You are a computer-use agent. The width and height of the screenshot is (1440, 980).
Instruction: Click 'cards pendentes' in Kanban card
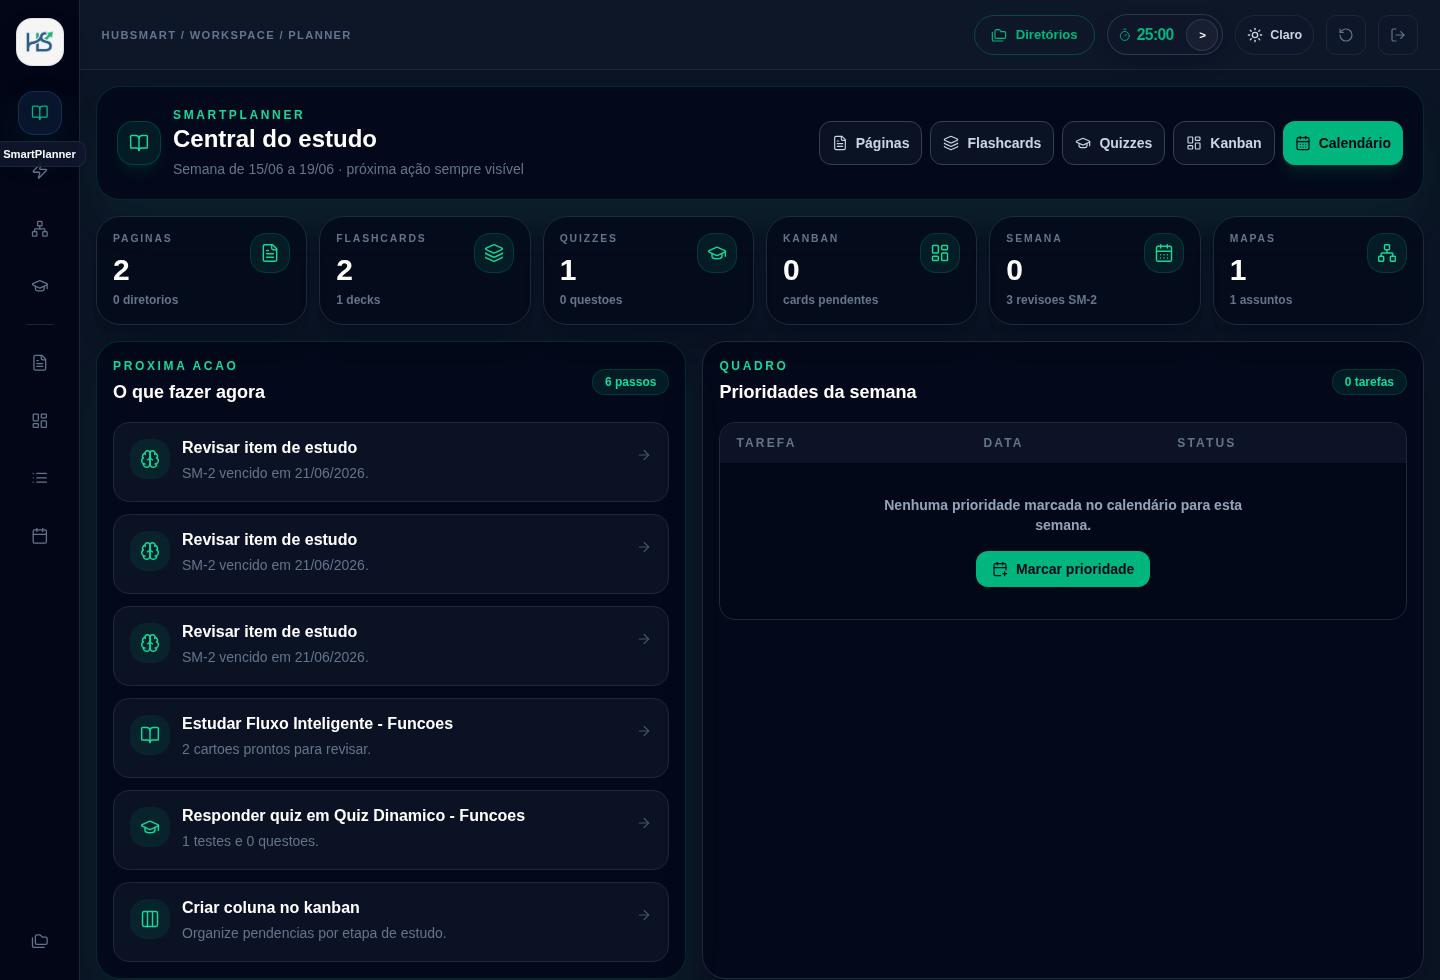click(x=830, y=300)
